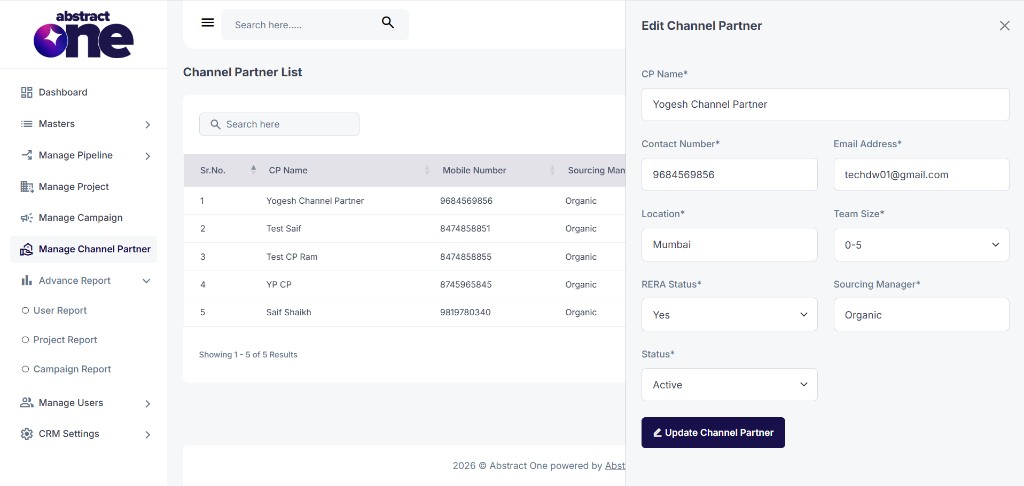Close the Edit Channel Partner panel
This screenshot has height=486, width=1024.
click(1004, 25)
